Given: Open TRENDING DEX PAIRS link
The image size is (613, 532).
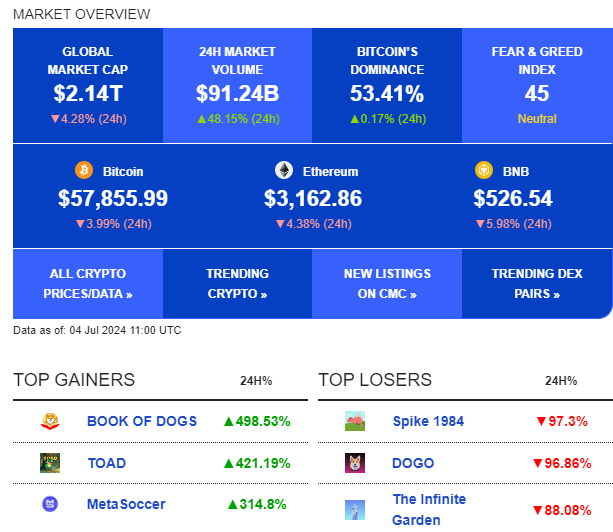Looking at the screenshot, I should [537, 283].
